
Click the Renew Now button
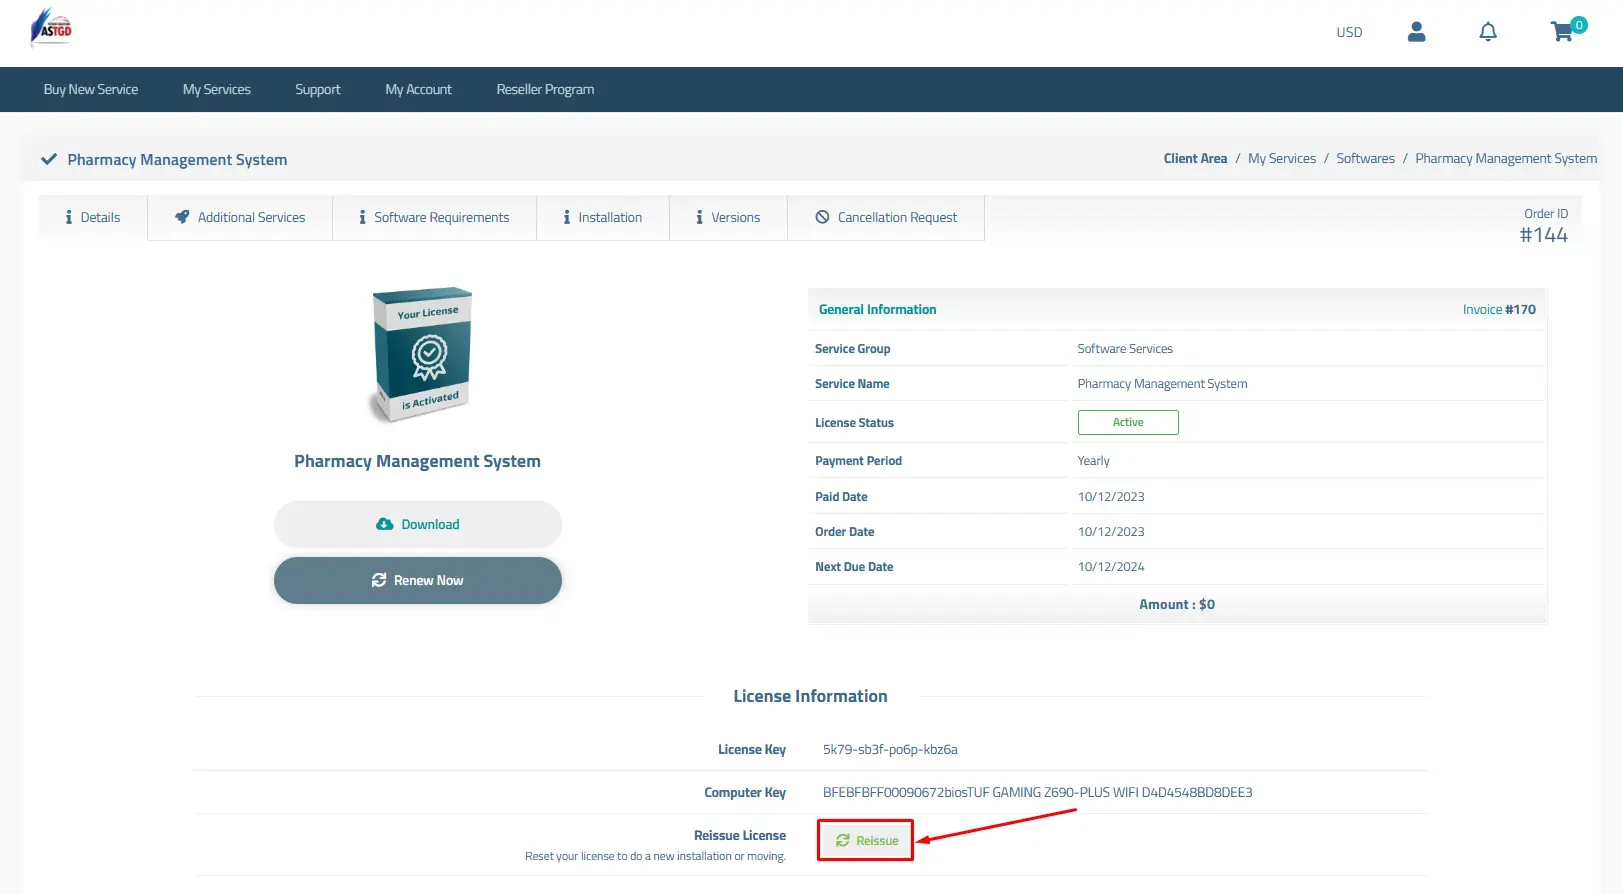[418, 580]
